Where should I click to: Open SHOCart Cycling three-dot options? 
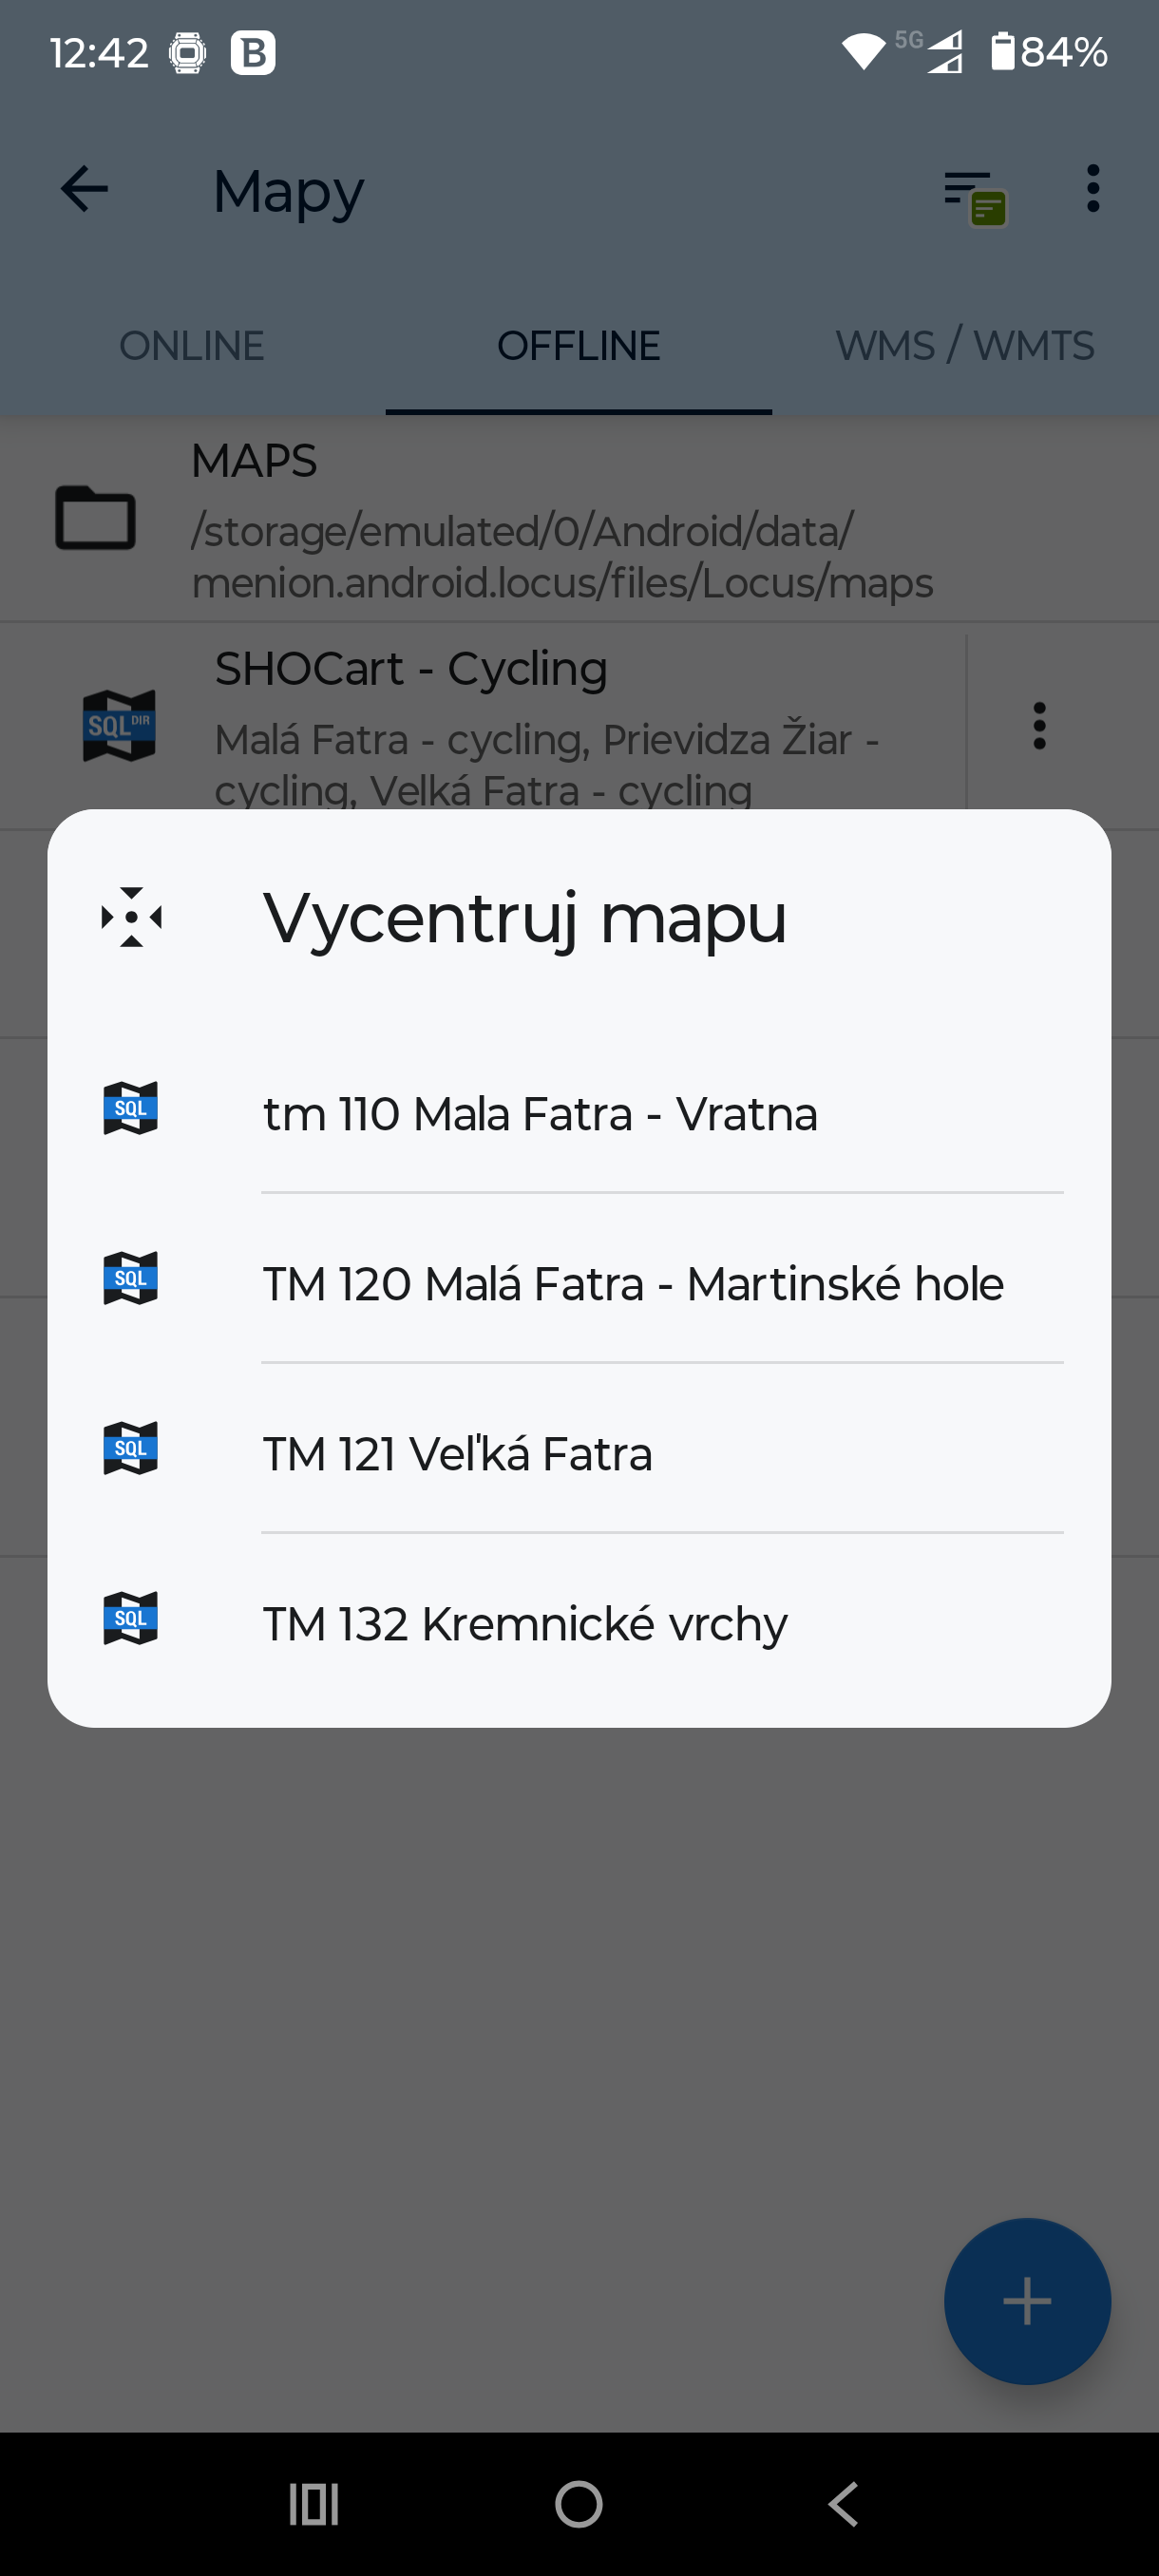1039,725
